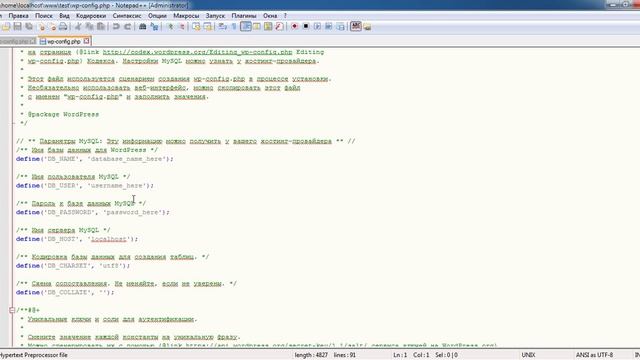Screen dimensions: 640x360
Task: Open the Синтаксис menu
Action: coord(127,16)
